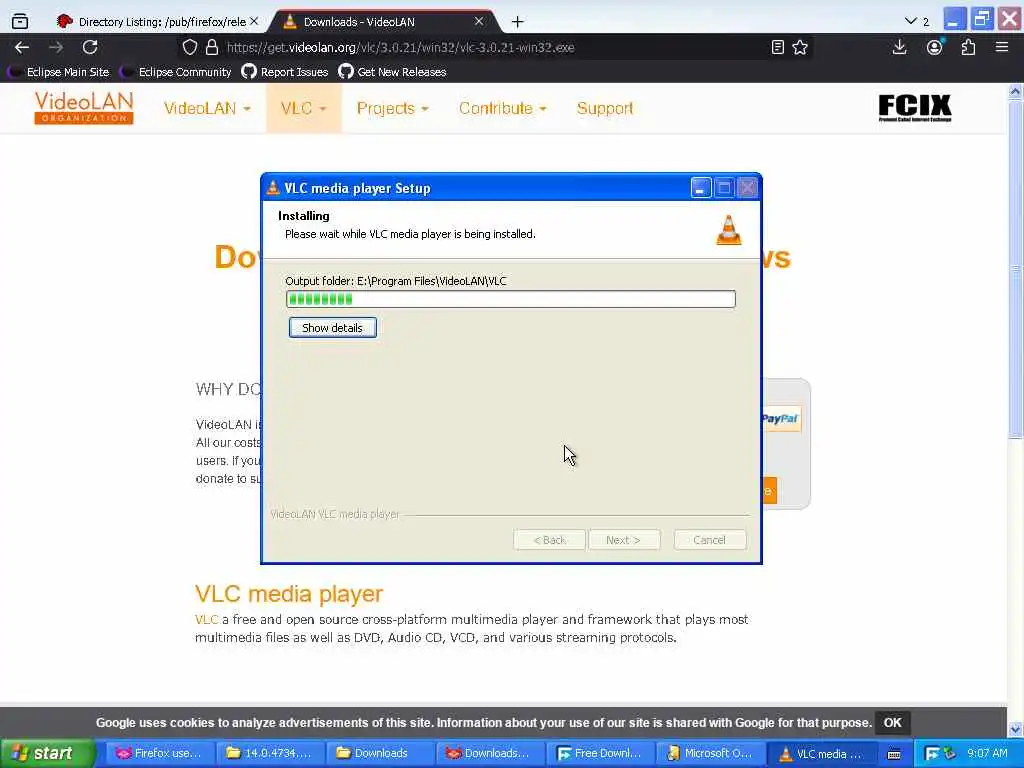Expand the VideoLAN navigation dropdown
1024x768 pixels.
coord(207,108)
